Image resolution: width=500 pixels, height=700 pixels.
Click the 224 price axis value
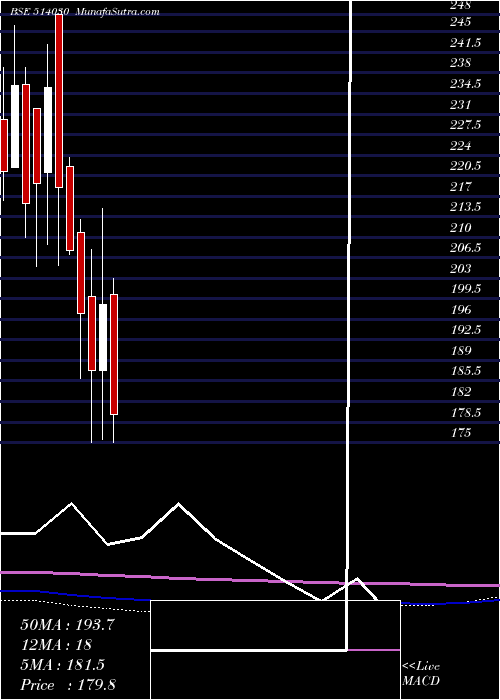point(460,145)
